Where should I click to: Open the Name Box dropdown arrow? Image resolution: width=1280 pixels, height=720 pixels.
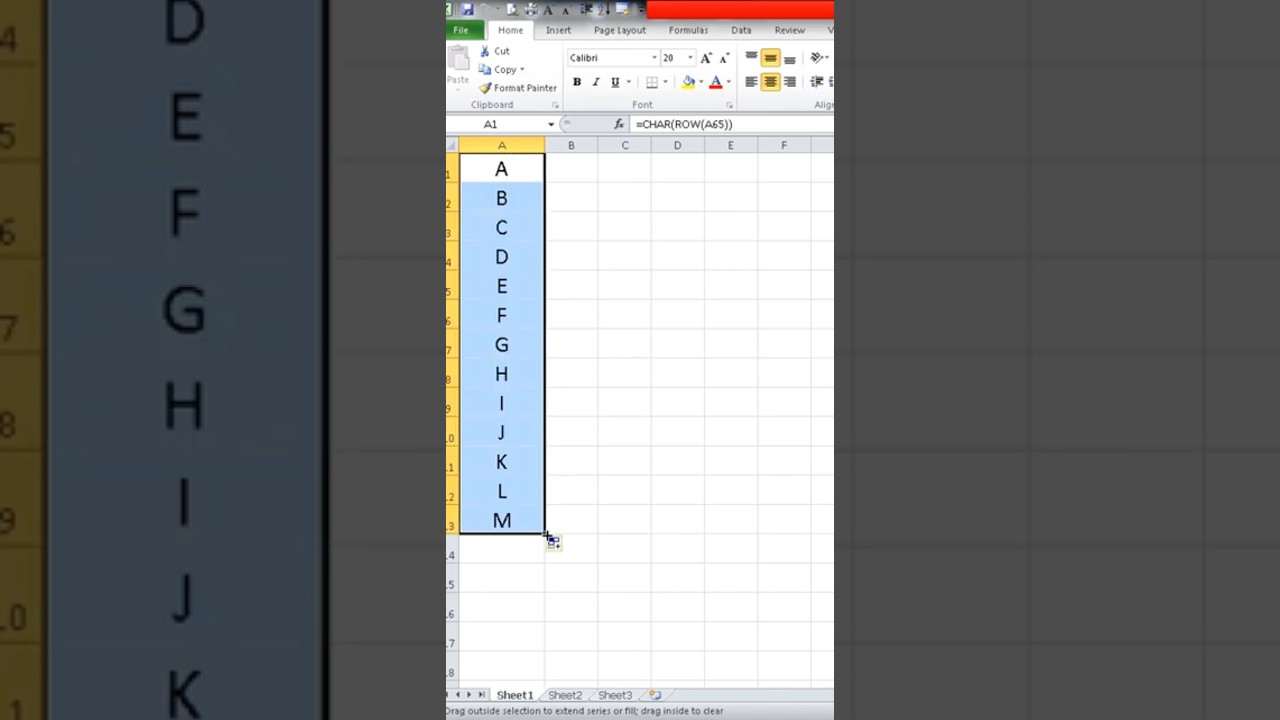point(551,124)
